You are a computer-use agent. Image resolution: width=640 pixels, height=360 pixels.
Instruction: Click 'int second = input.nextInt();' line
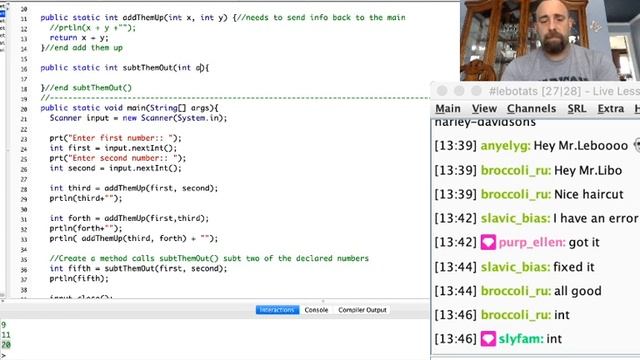[116, 168]
